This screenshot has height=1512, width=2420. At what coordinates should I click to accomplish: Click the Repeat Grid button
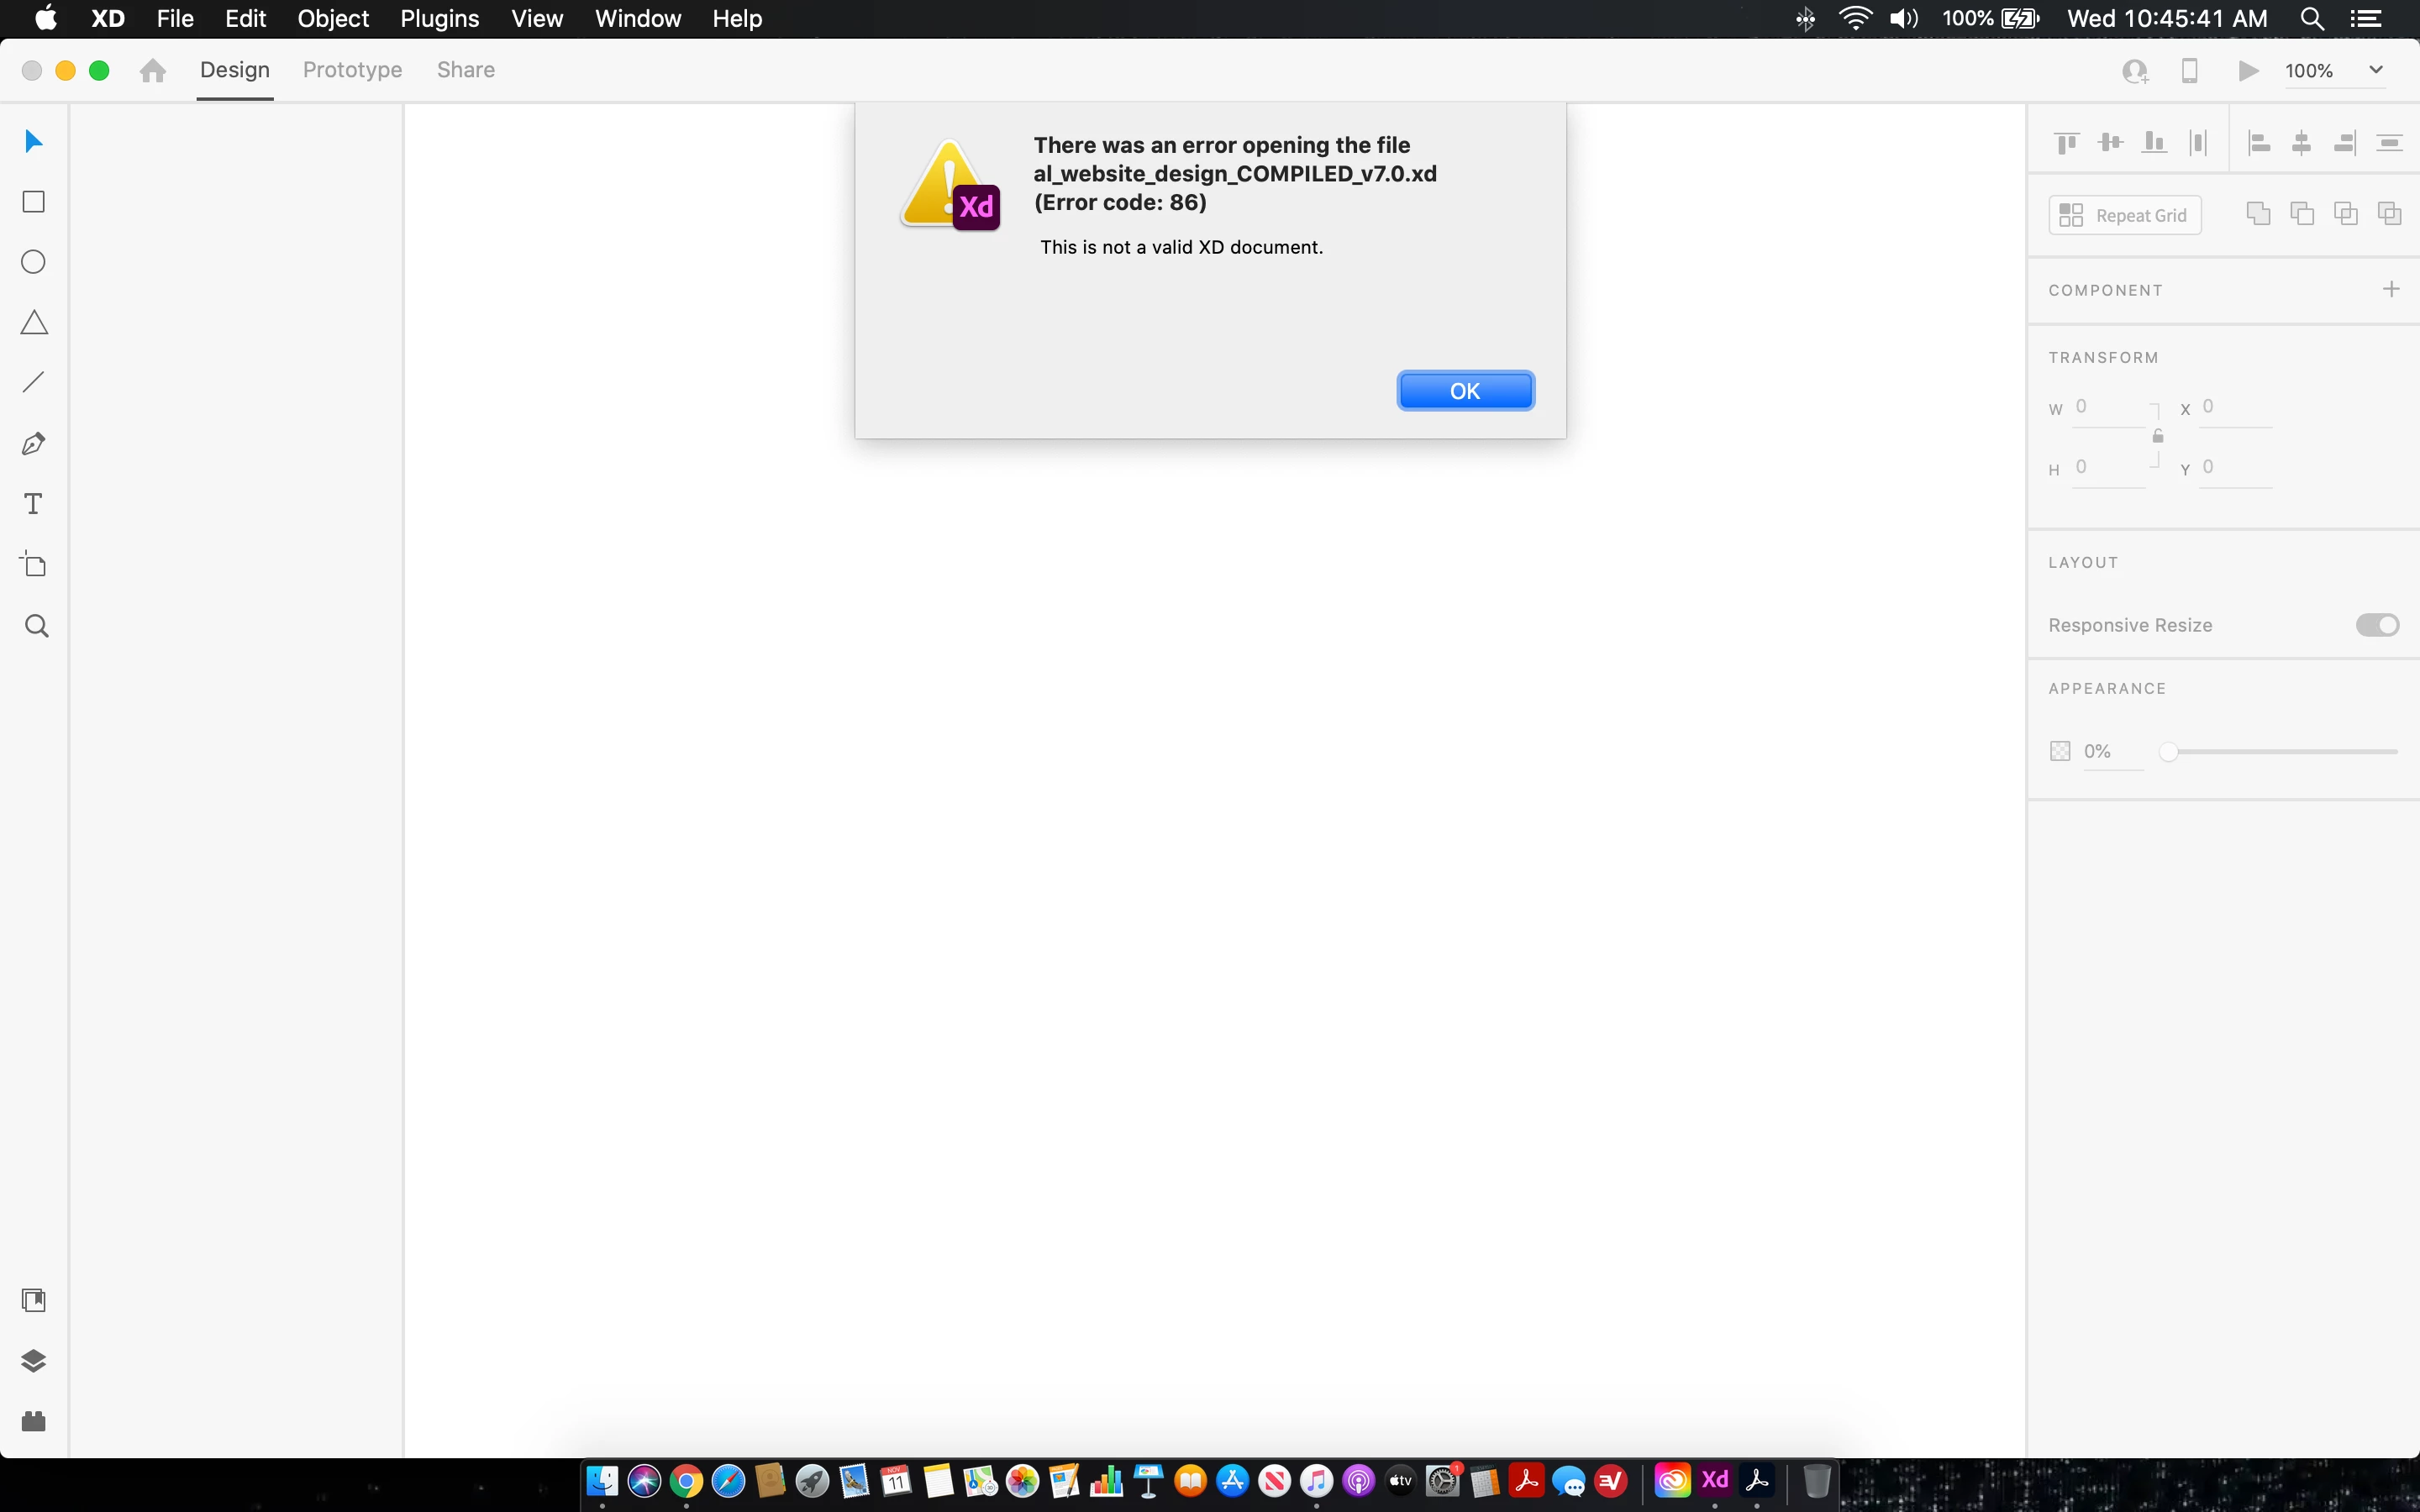[x=2125, y=215]
